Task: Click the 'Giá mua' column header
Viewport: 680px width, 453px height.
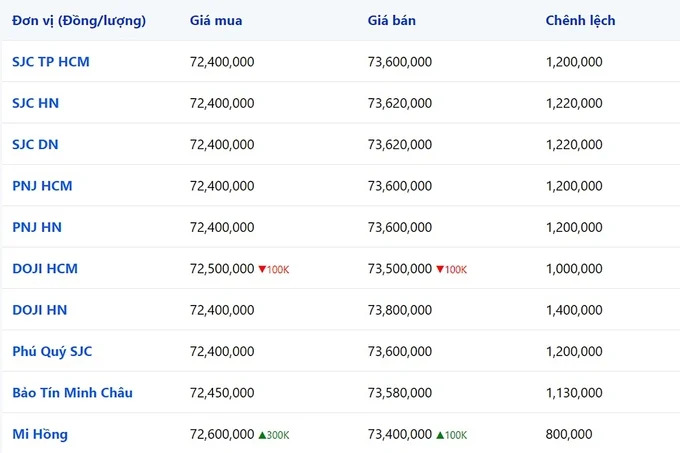Action: [x=216, y=20]
